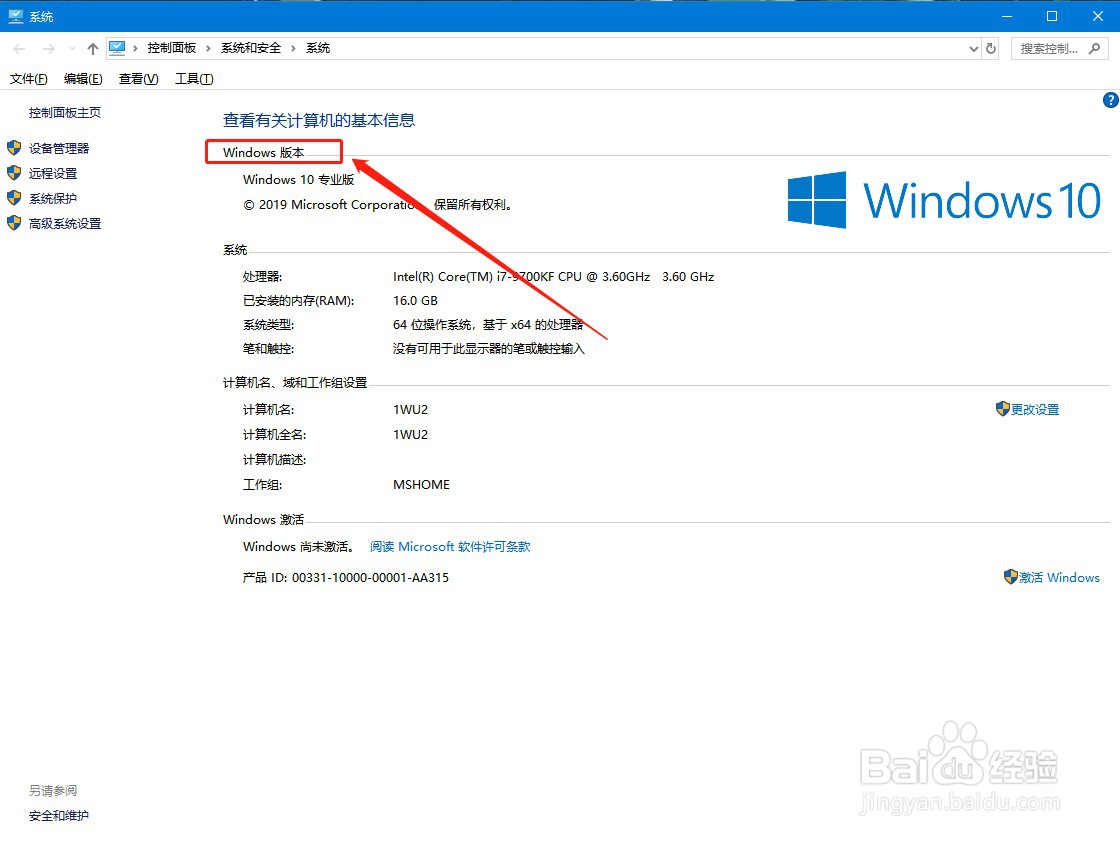The height and width of the screenshot is (841, 1120).
Task: Click the forward navigation arrow
Action: (49, 49)
